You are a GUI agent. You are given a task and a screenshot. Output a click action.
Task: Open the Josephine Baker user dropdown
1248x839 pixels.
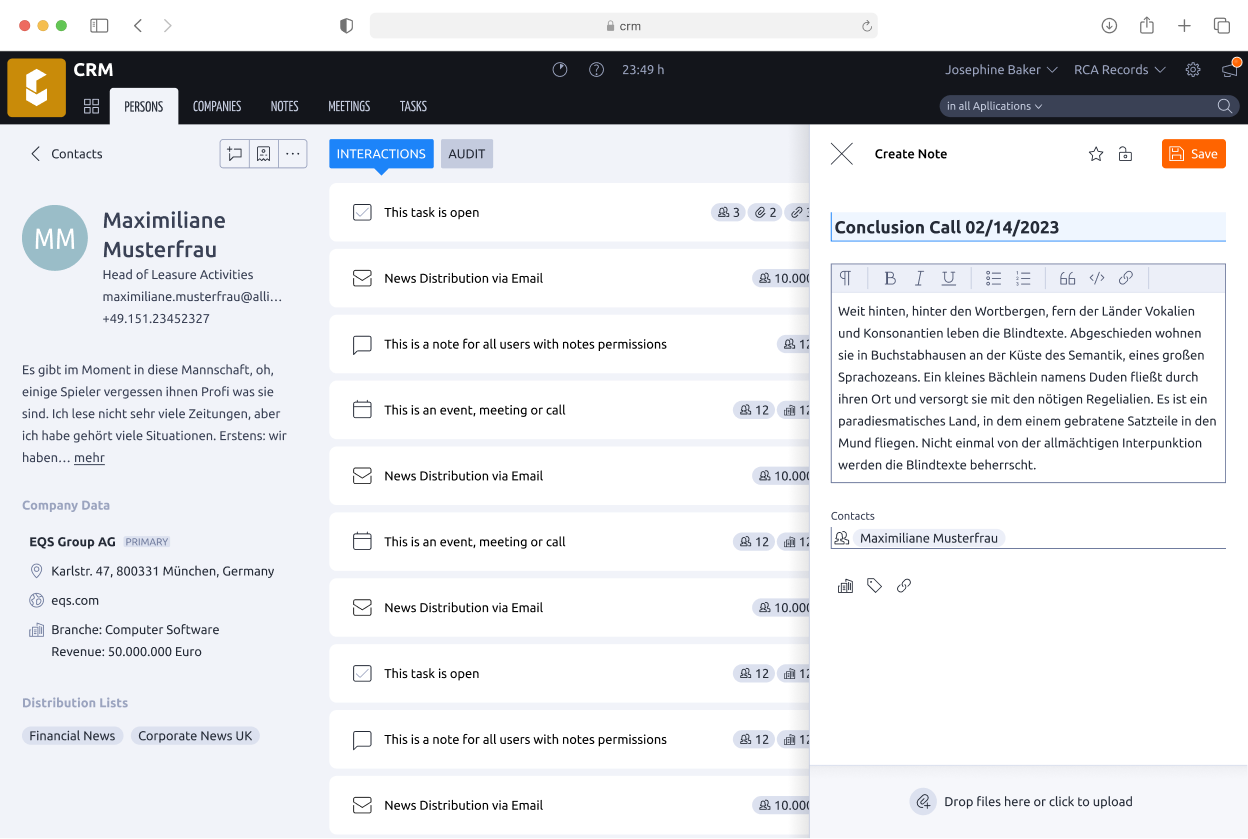(1000, 69)
